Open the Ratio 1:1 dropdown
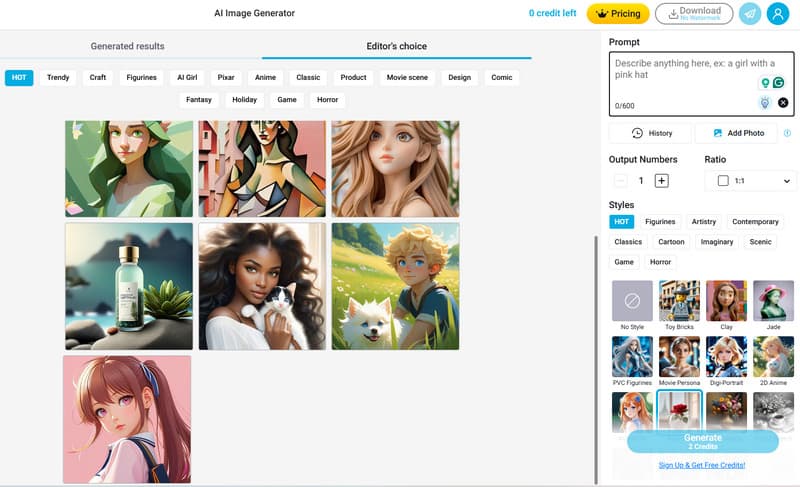 750,181
